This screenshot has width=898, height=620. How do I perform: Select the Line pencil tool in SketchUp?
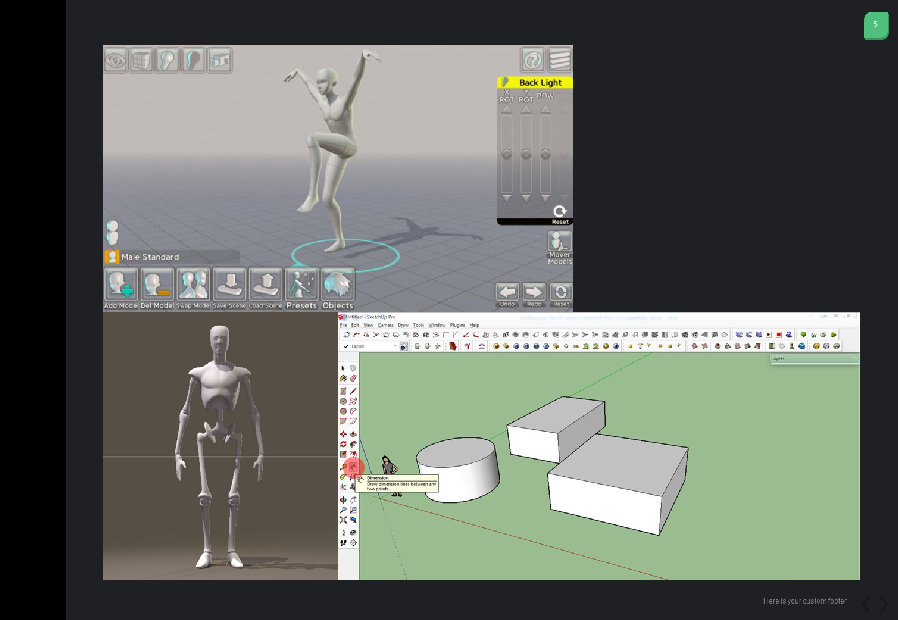pyautogui.click(x=353, y=391)
